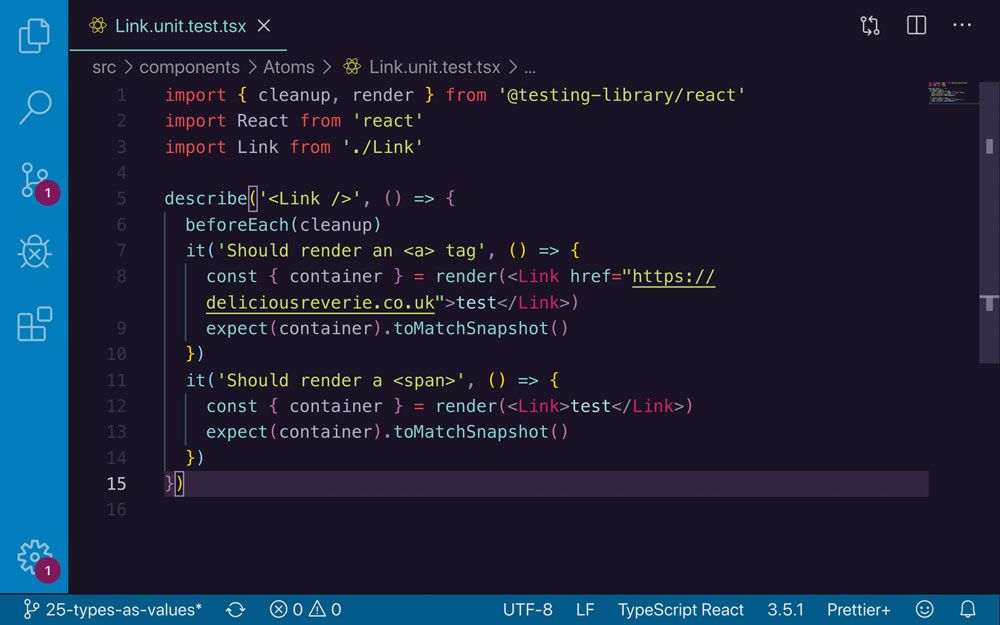The height and width of the screenshot is (625, 1000).
Task: Synchronize changes with the status bar sync icon
Action: pyautogui.click(x=234, y=609)
